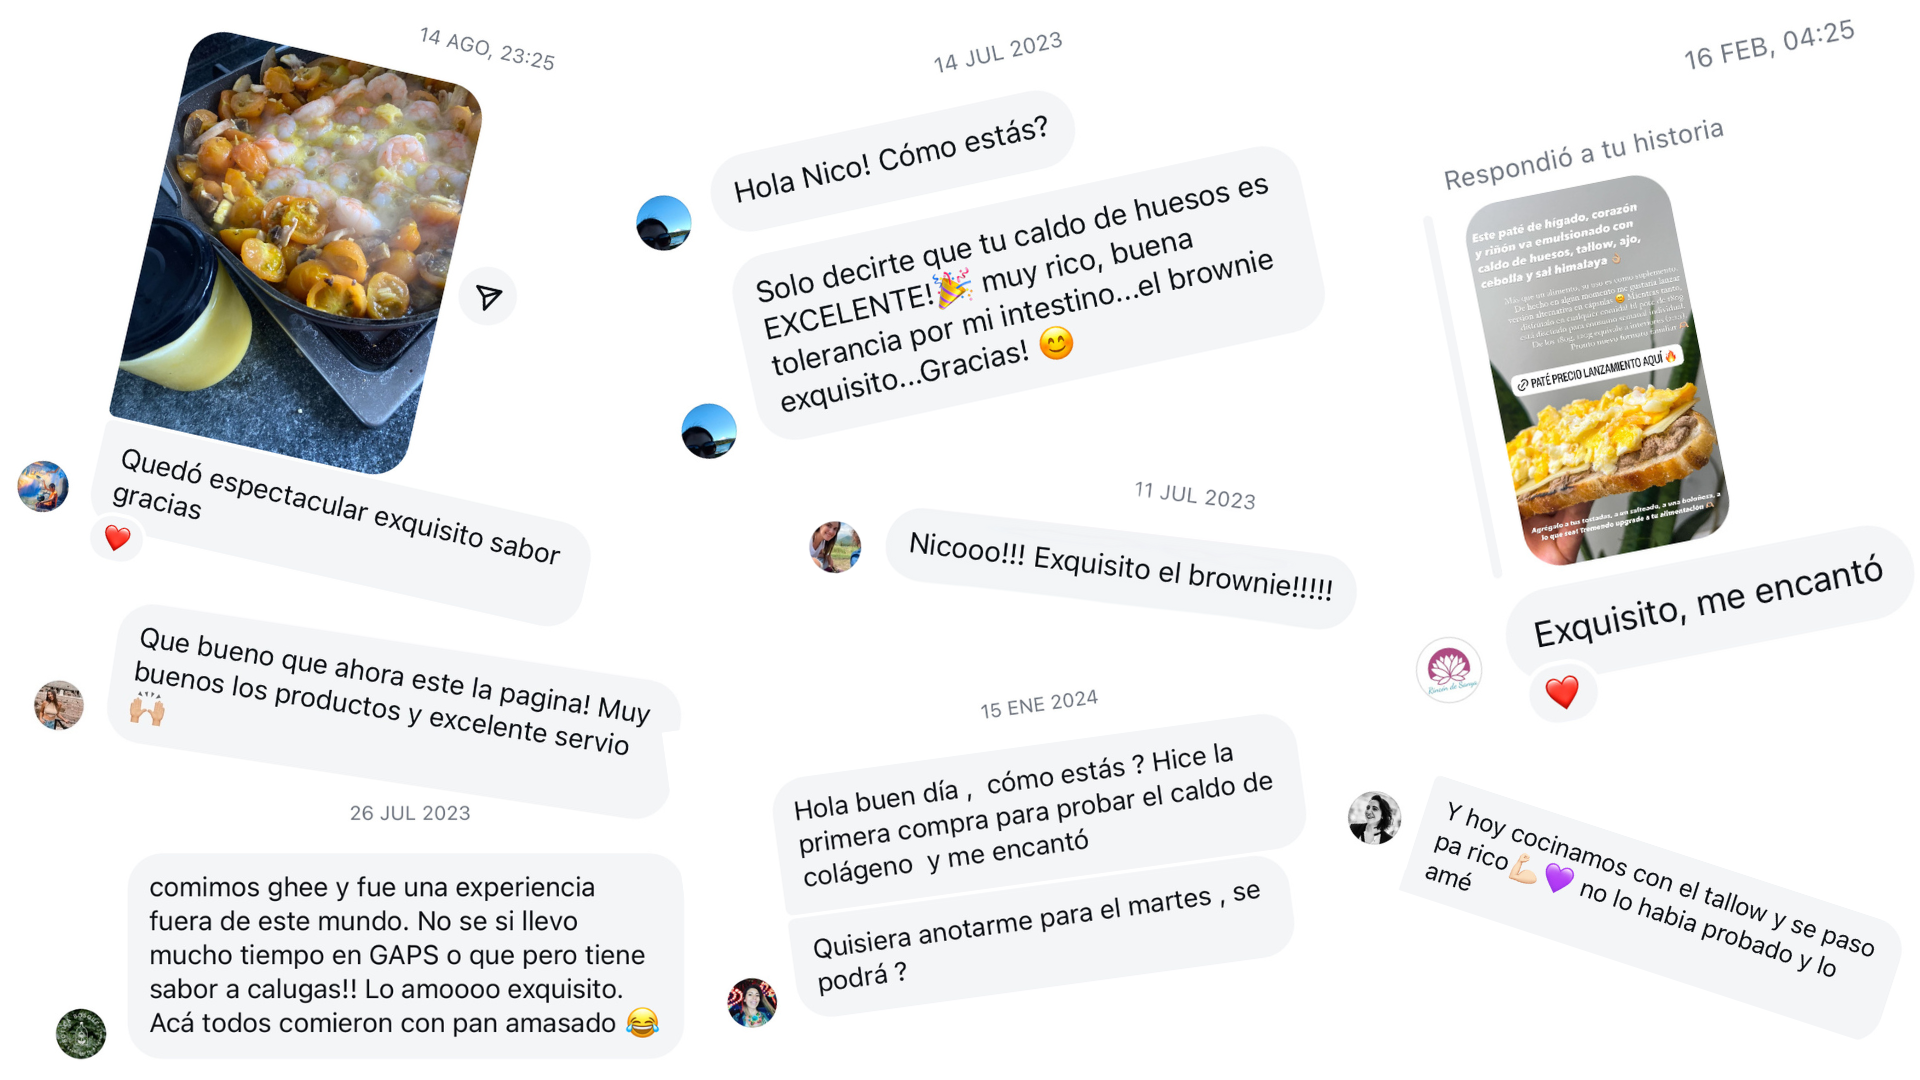Open the avatar beside the tallow cooking message

[1374, 817]
